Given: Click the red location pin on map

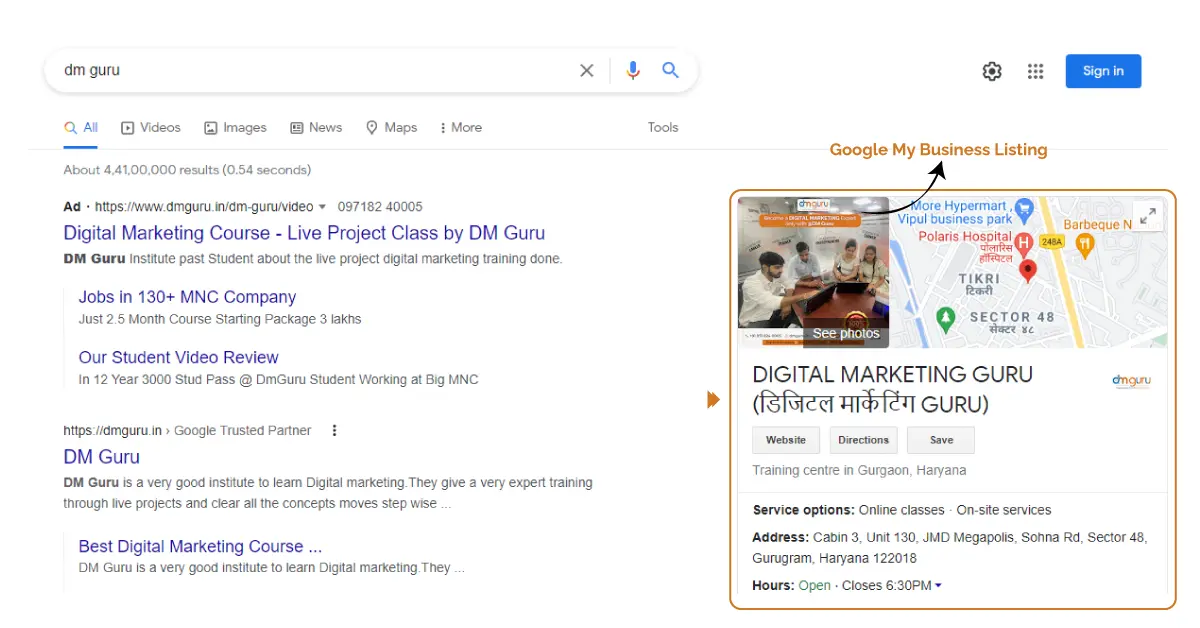Looking at the screenshot, I should click(x=1027, y=270).
